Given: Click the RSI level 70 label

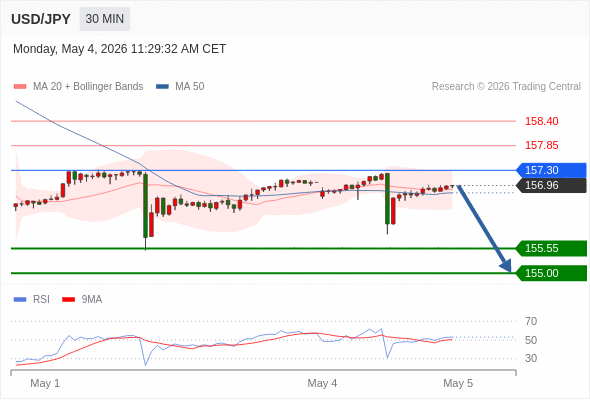Looking at the screenshot, I should pyautogui.click(x=531, y=321).
